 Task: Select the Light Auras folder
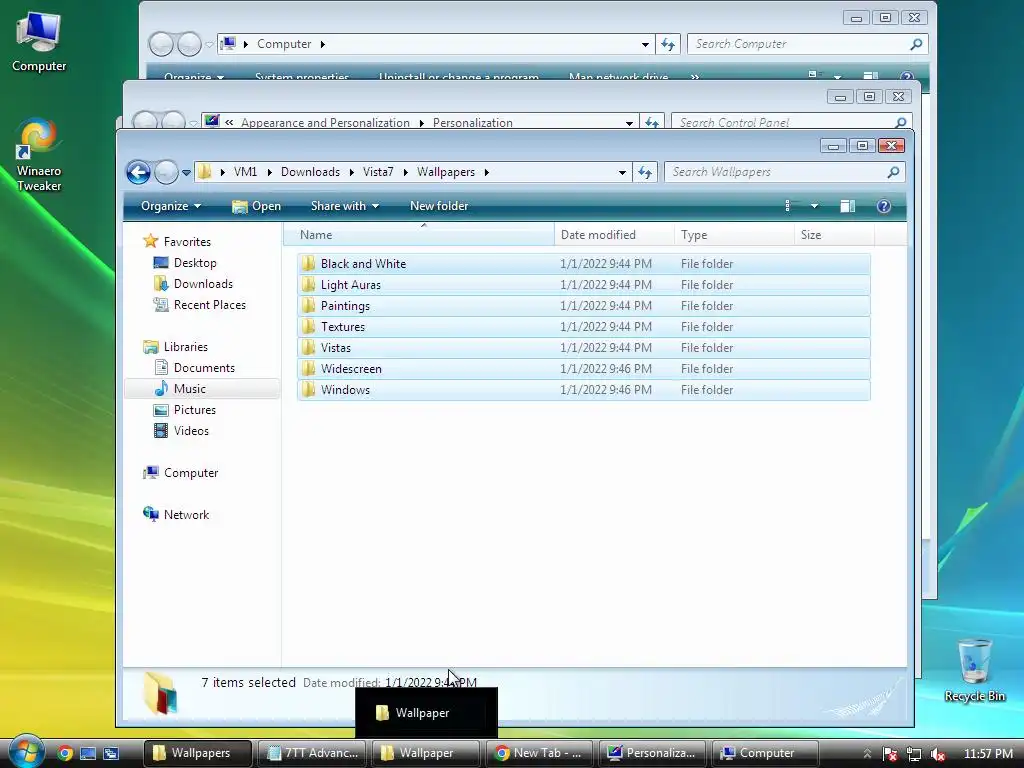584,285
